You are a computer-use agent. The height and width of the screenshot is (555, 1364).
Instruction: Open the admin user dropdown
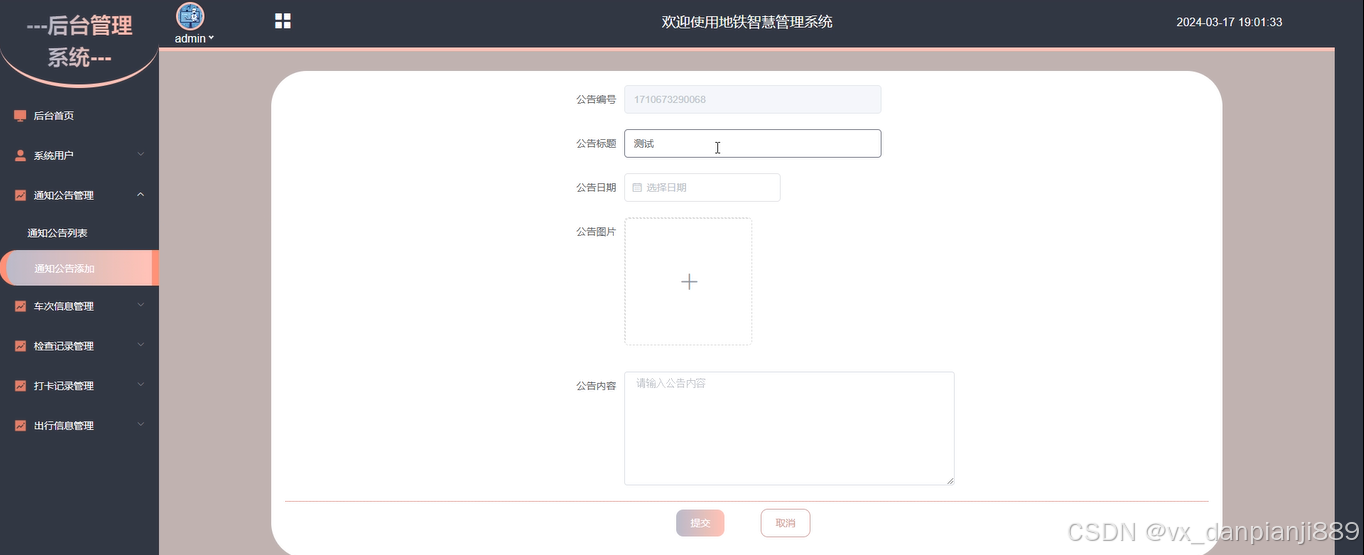coord(194,39)
